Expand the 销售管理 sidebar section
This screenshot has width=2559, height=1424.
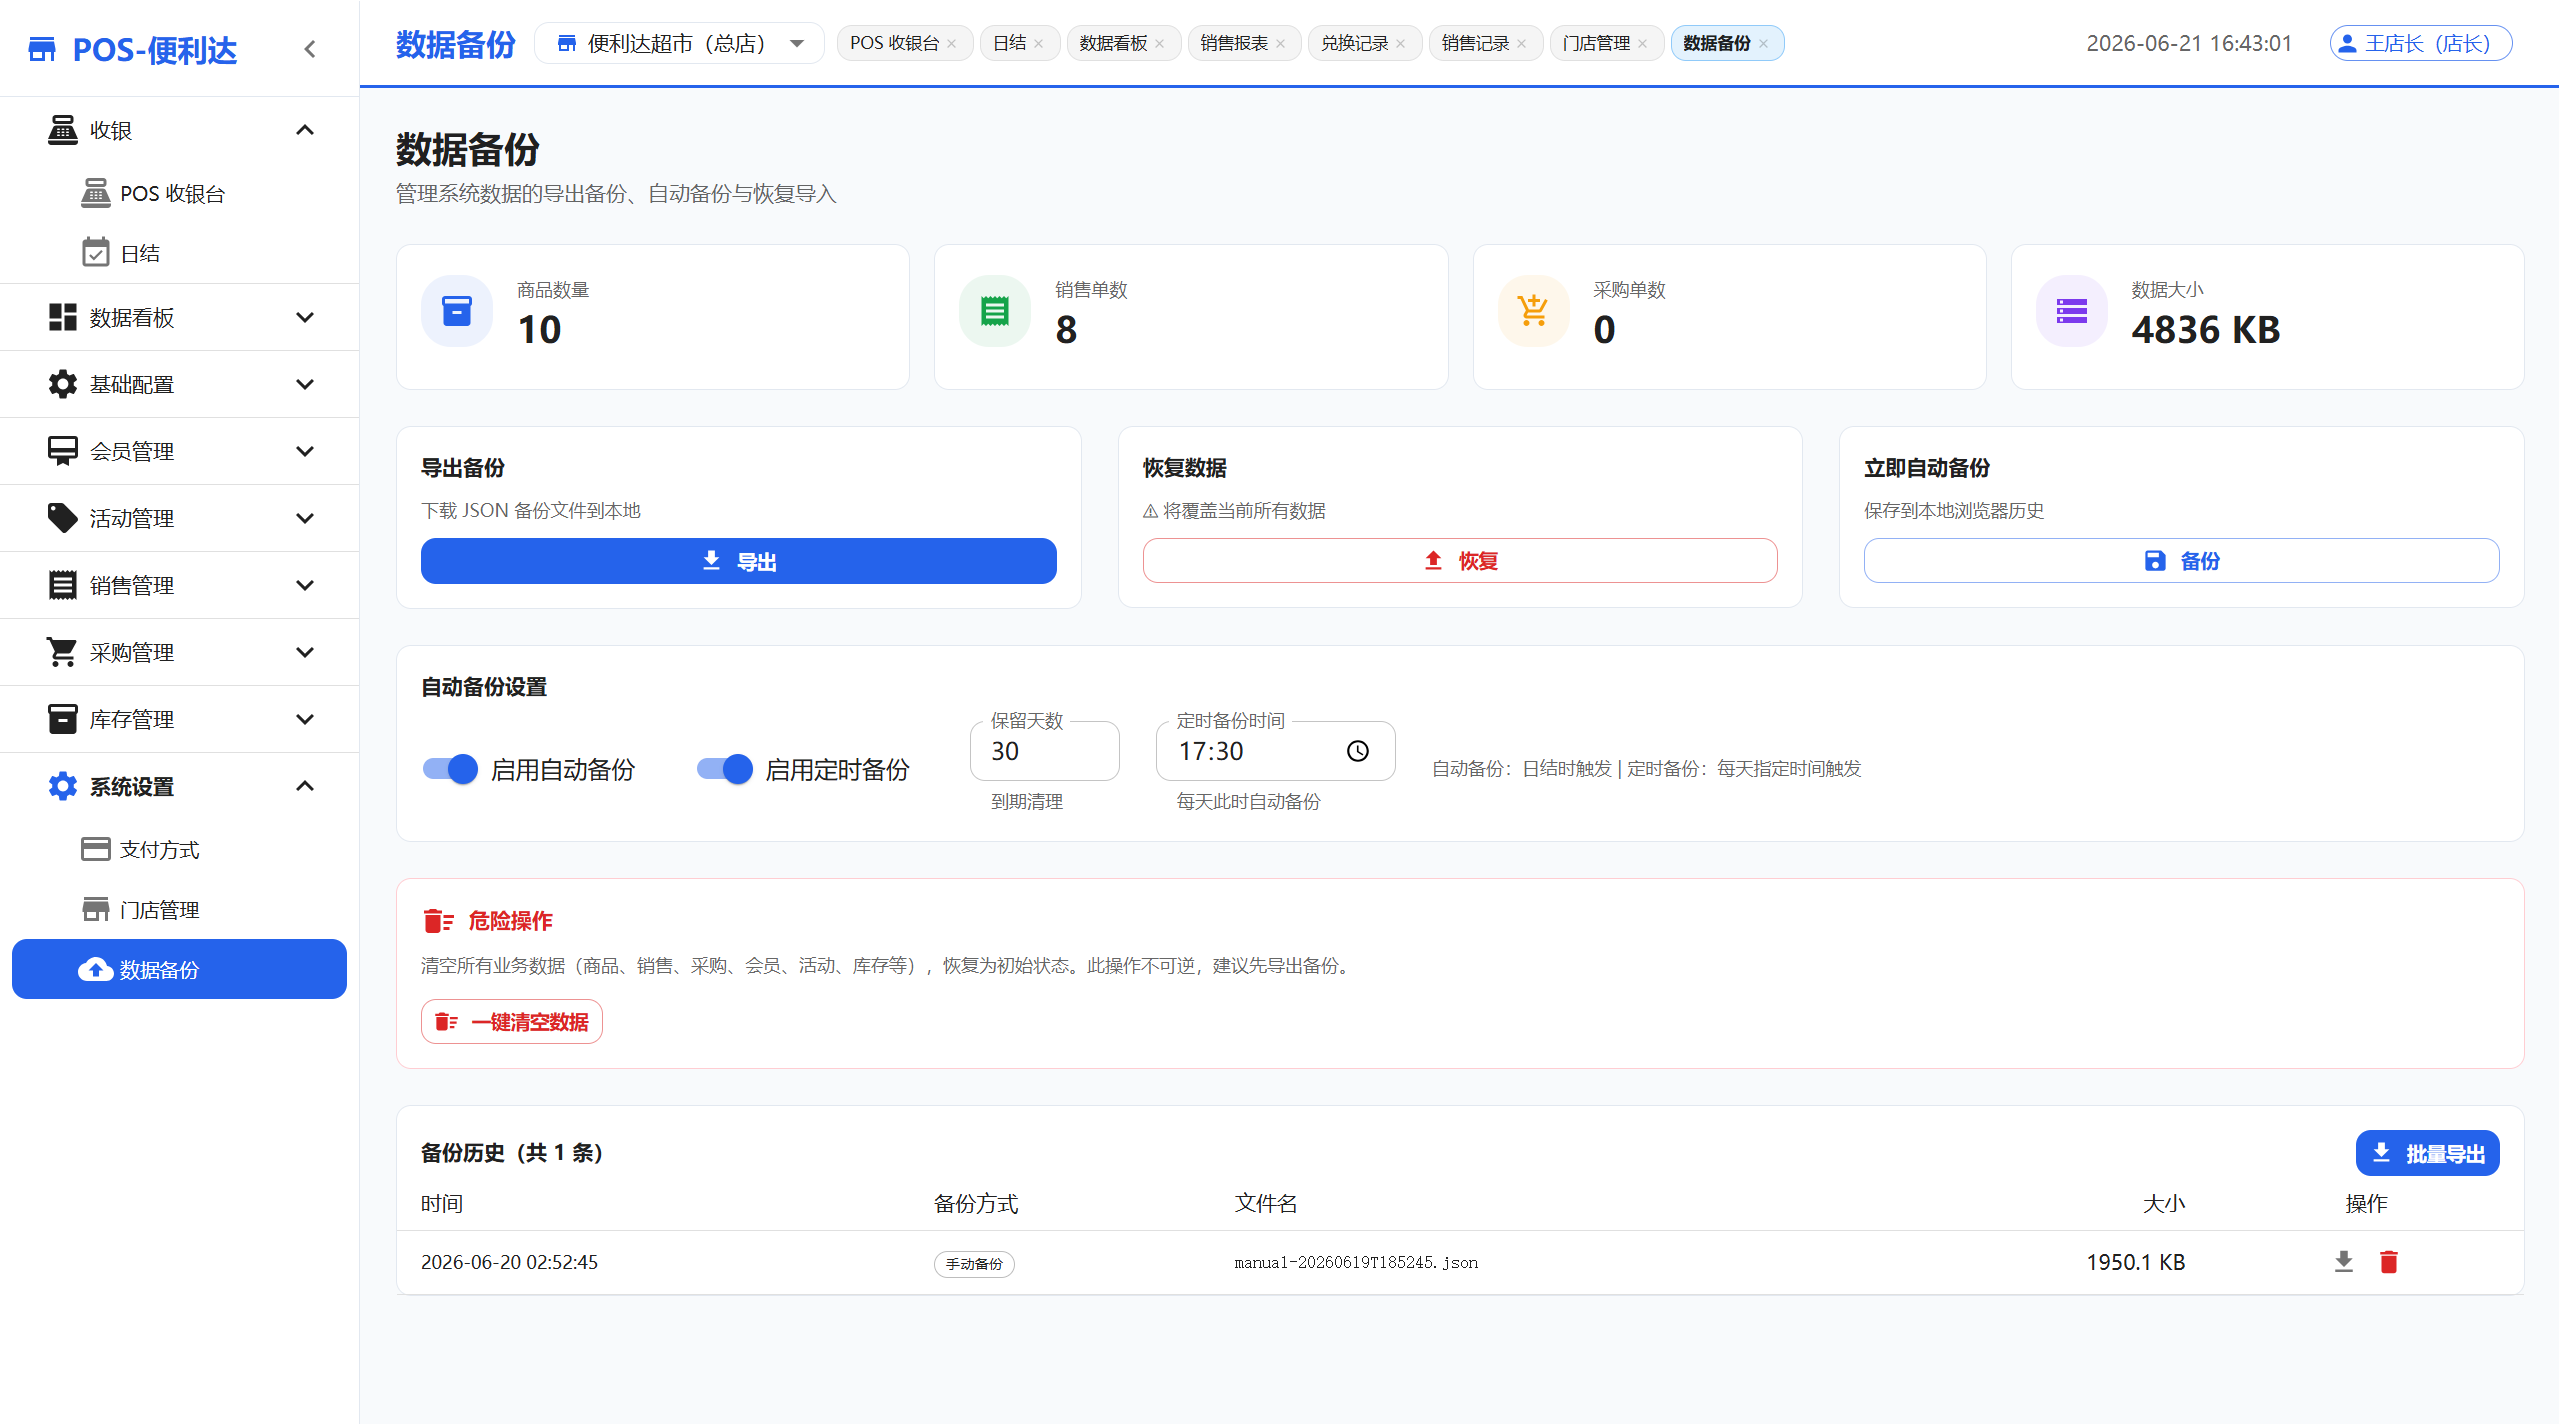pyautogui.click(x=180, y=586)
